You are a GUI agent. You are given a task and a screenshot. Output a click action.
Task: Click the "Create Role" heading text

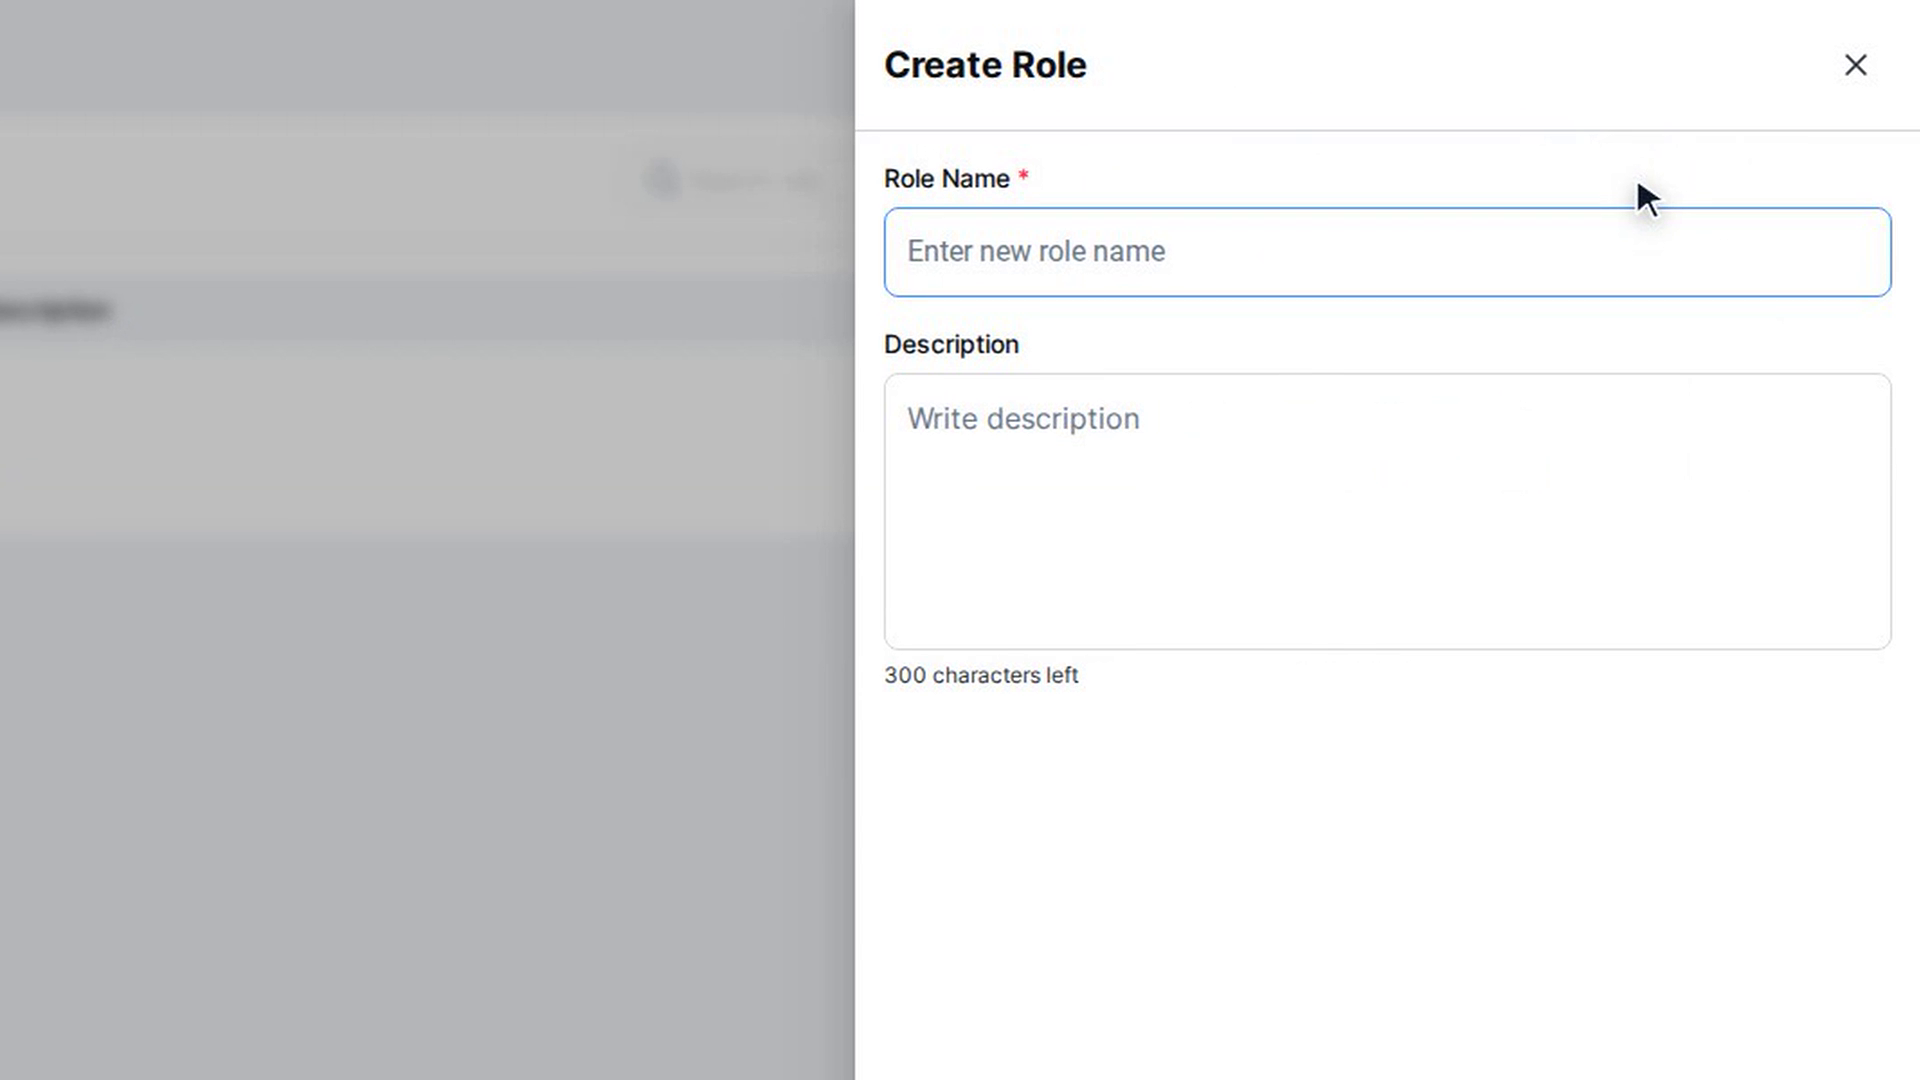coord(985,65)
